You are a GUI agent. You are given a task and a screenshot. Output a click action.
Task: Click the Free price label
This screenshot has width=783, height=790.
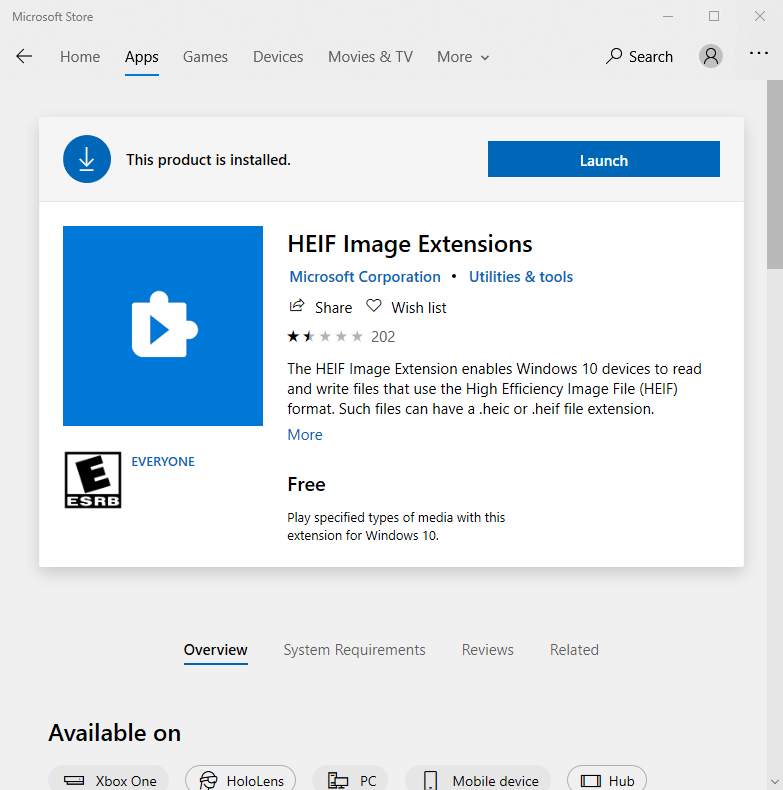click(306, 484)
